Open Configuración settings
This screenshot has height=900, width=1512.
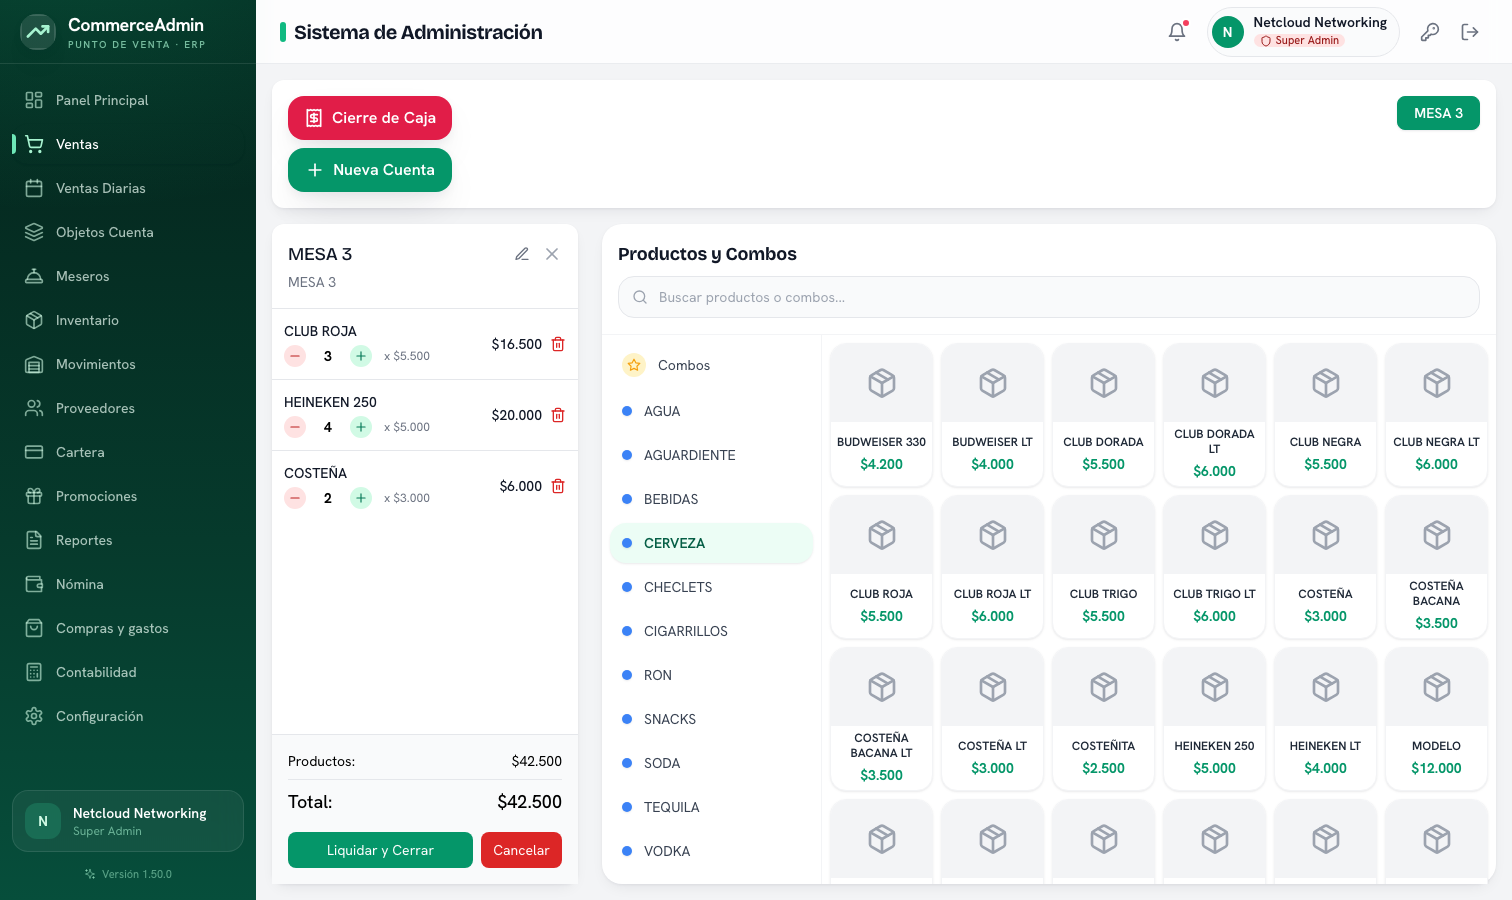pos(128,716)
